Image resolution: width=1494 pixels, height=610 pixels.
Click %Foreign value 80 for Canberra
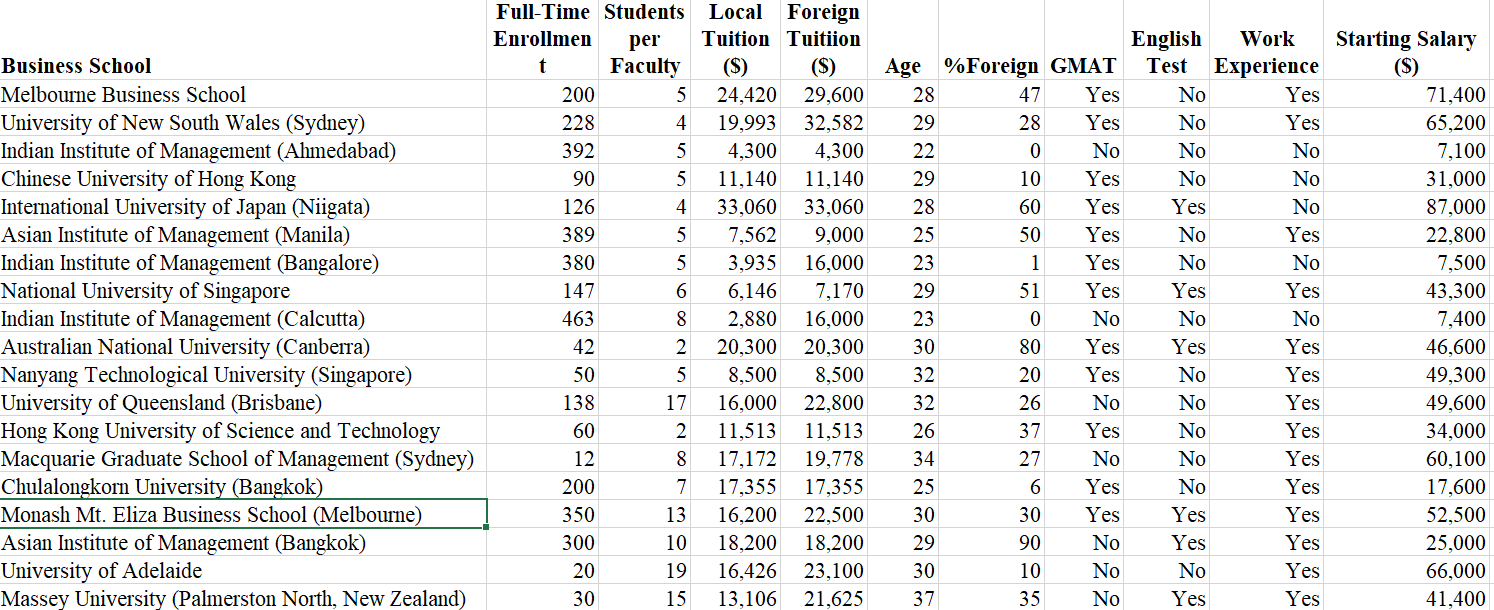pos(991,347)
